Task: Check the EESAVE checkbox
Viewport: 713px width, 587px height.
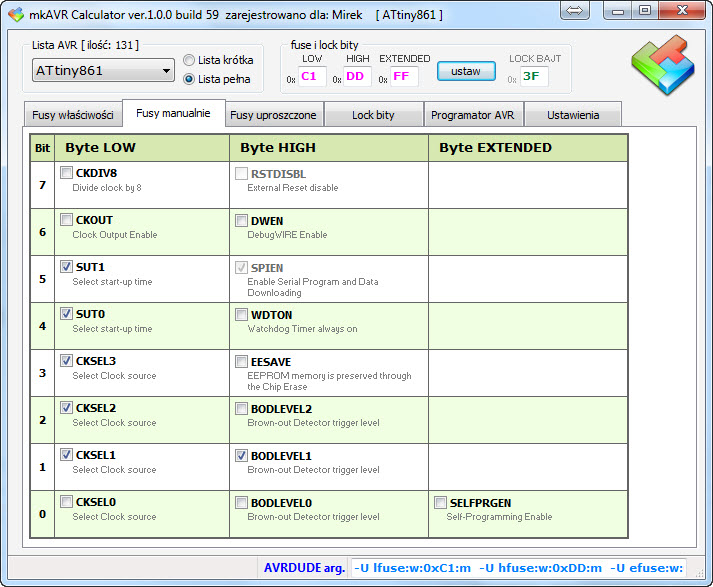Action: click(241, 361)
